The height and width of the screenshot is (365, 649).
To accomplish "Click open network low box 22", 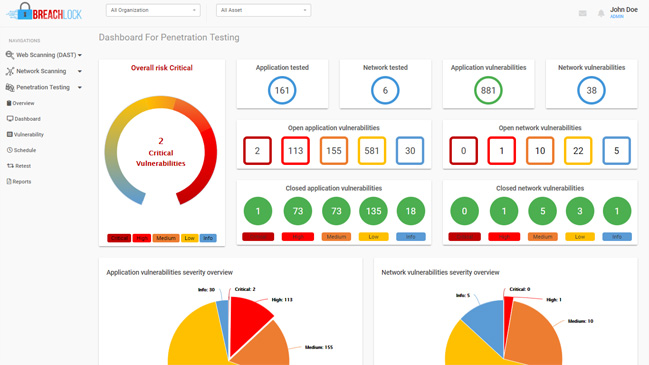I will point(578,151).
